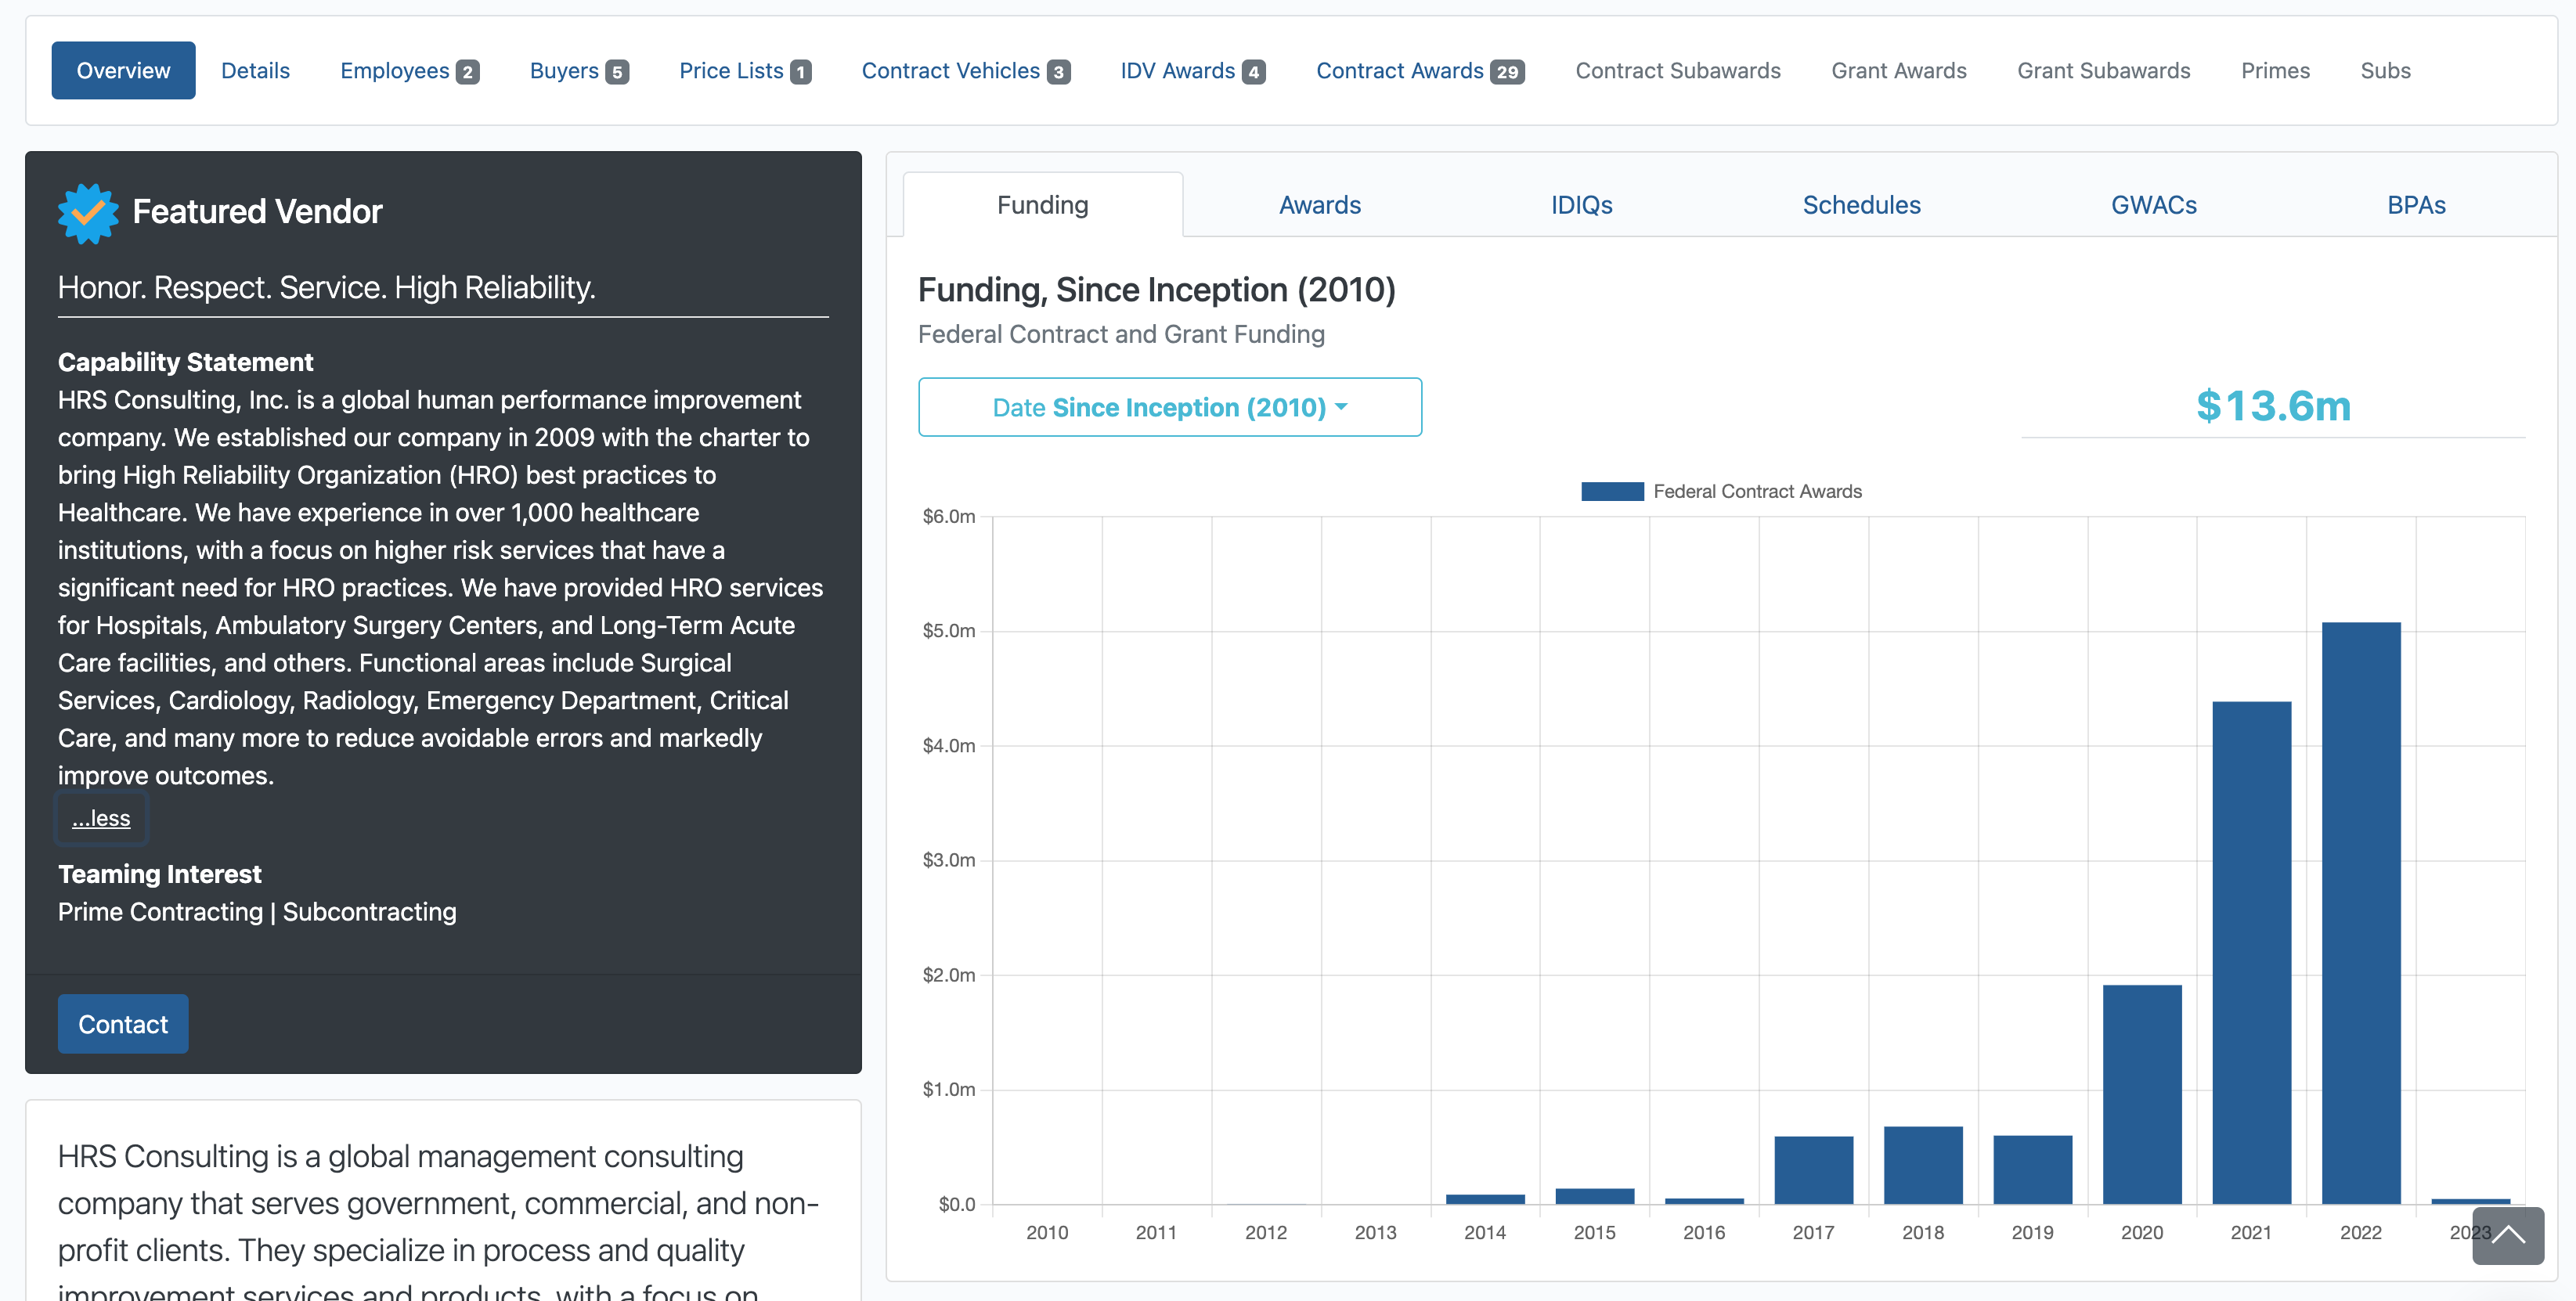View the BPAs chart tab
Screen dimensions: 2576x1301
point(2416,205)
